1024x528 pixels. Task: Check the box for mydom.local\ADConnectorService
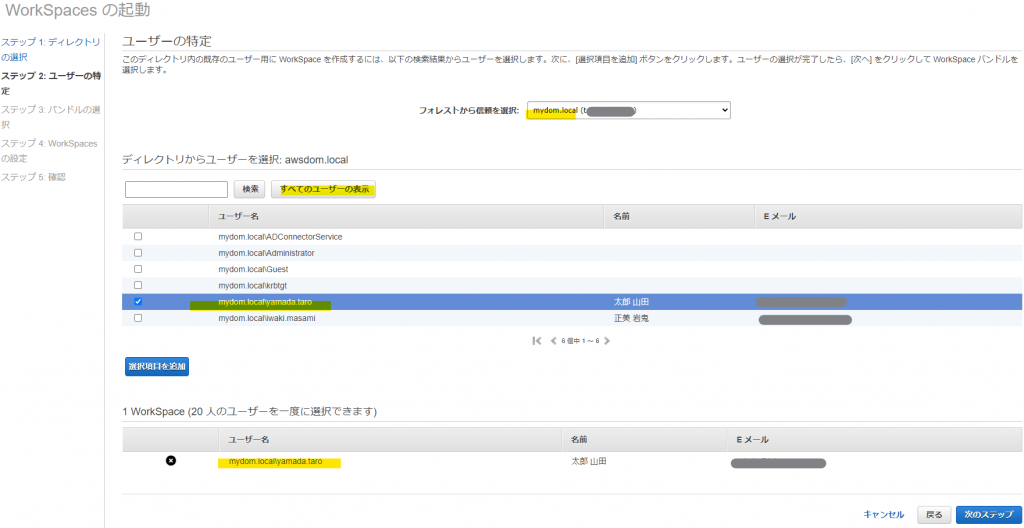[138, 237]
